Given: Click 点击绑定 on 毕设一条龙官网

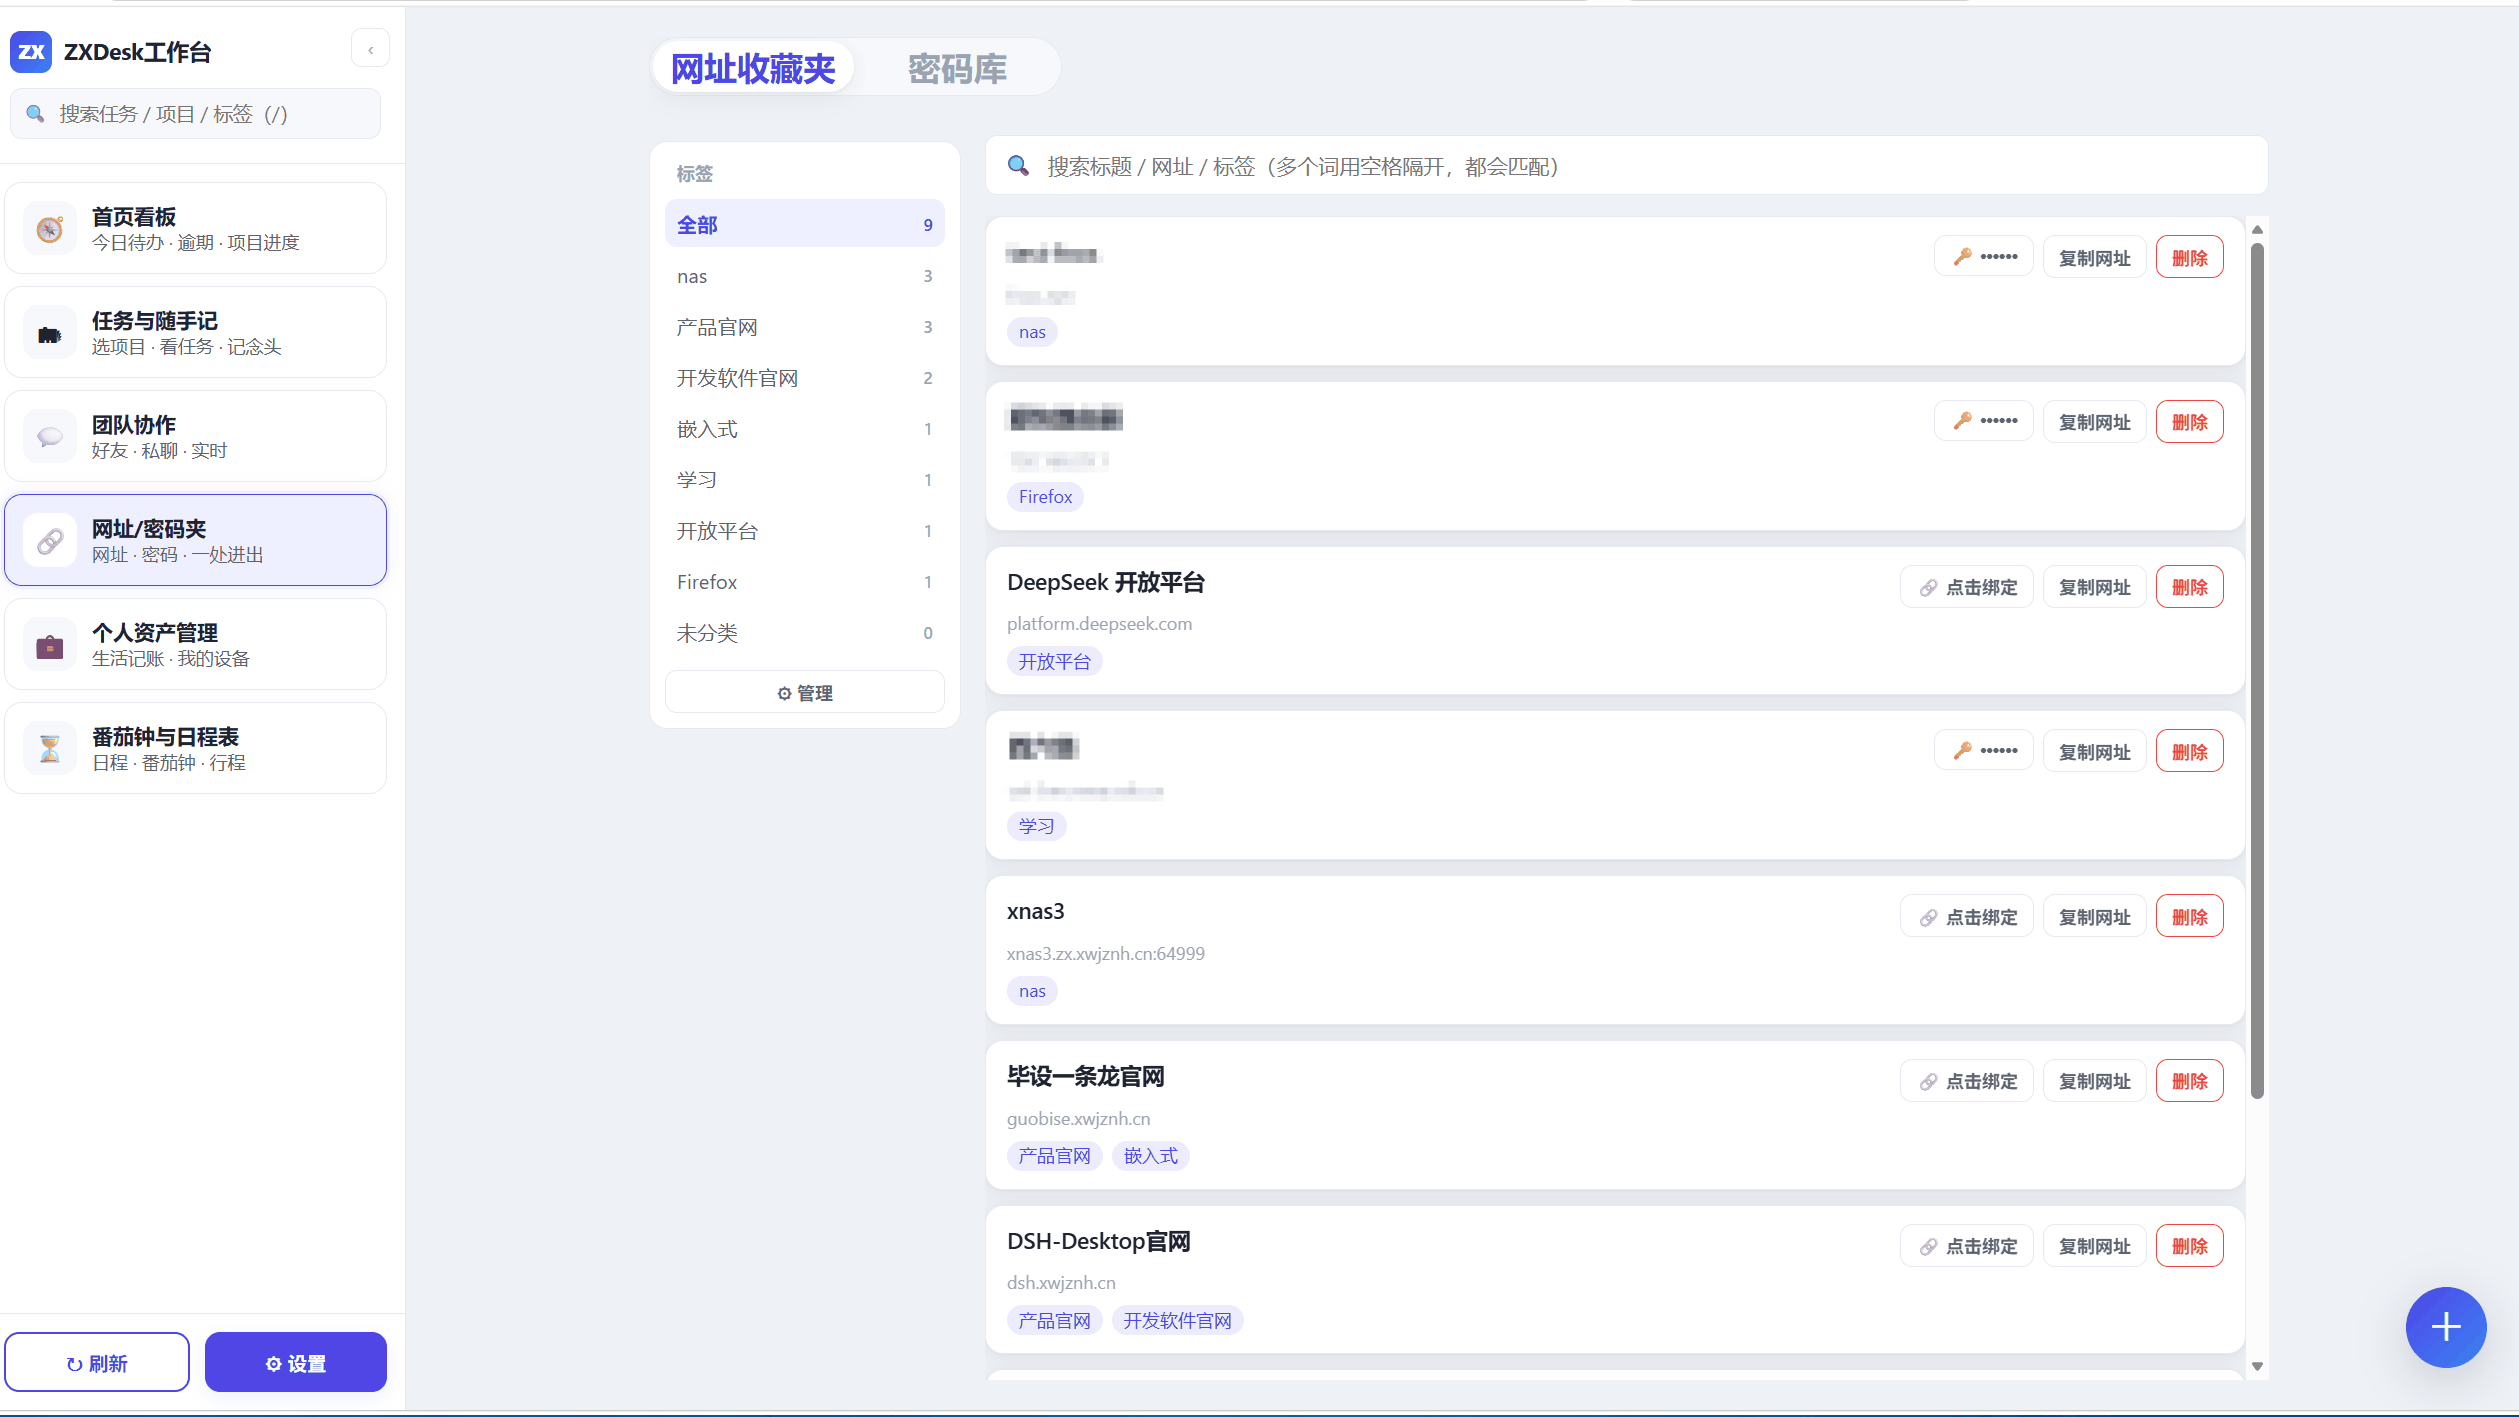Looking at the screenshot, I should [x=1967, y=1081].
